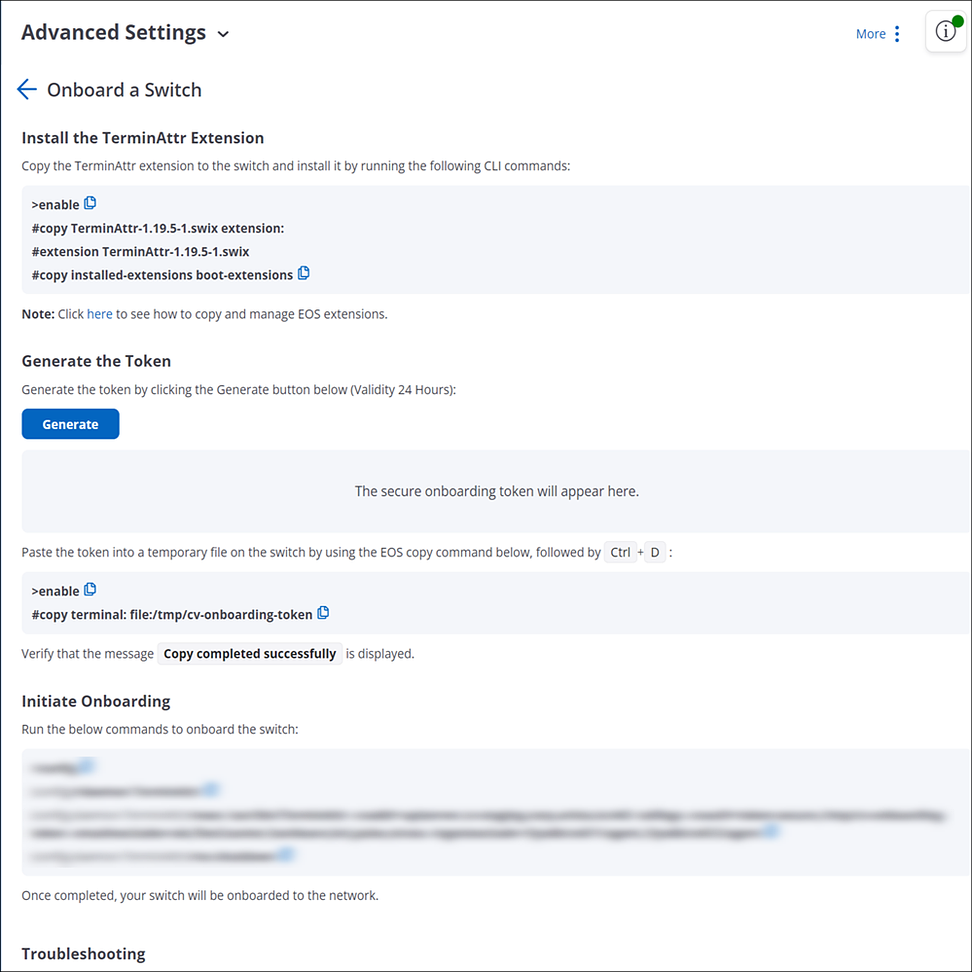Copy the cv-onboarding-token terminal command

[x=323, y=612]
